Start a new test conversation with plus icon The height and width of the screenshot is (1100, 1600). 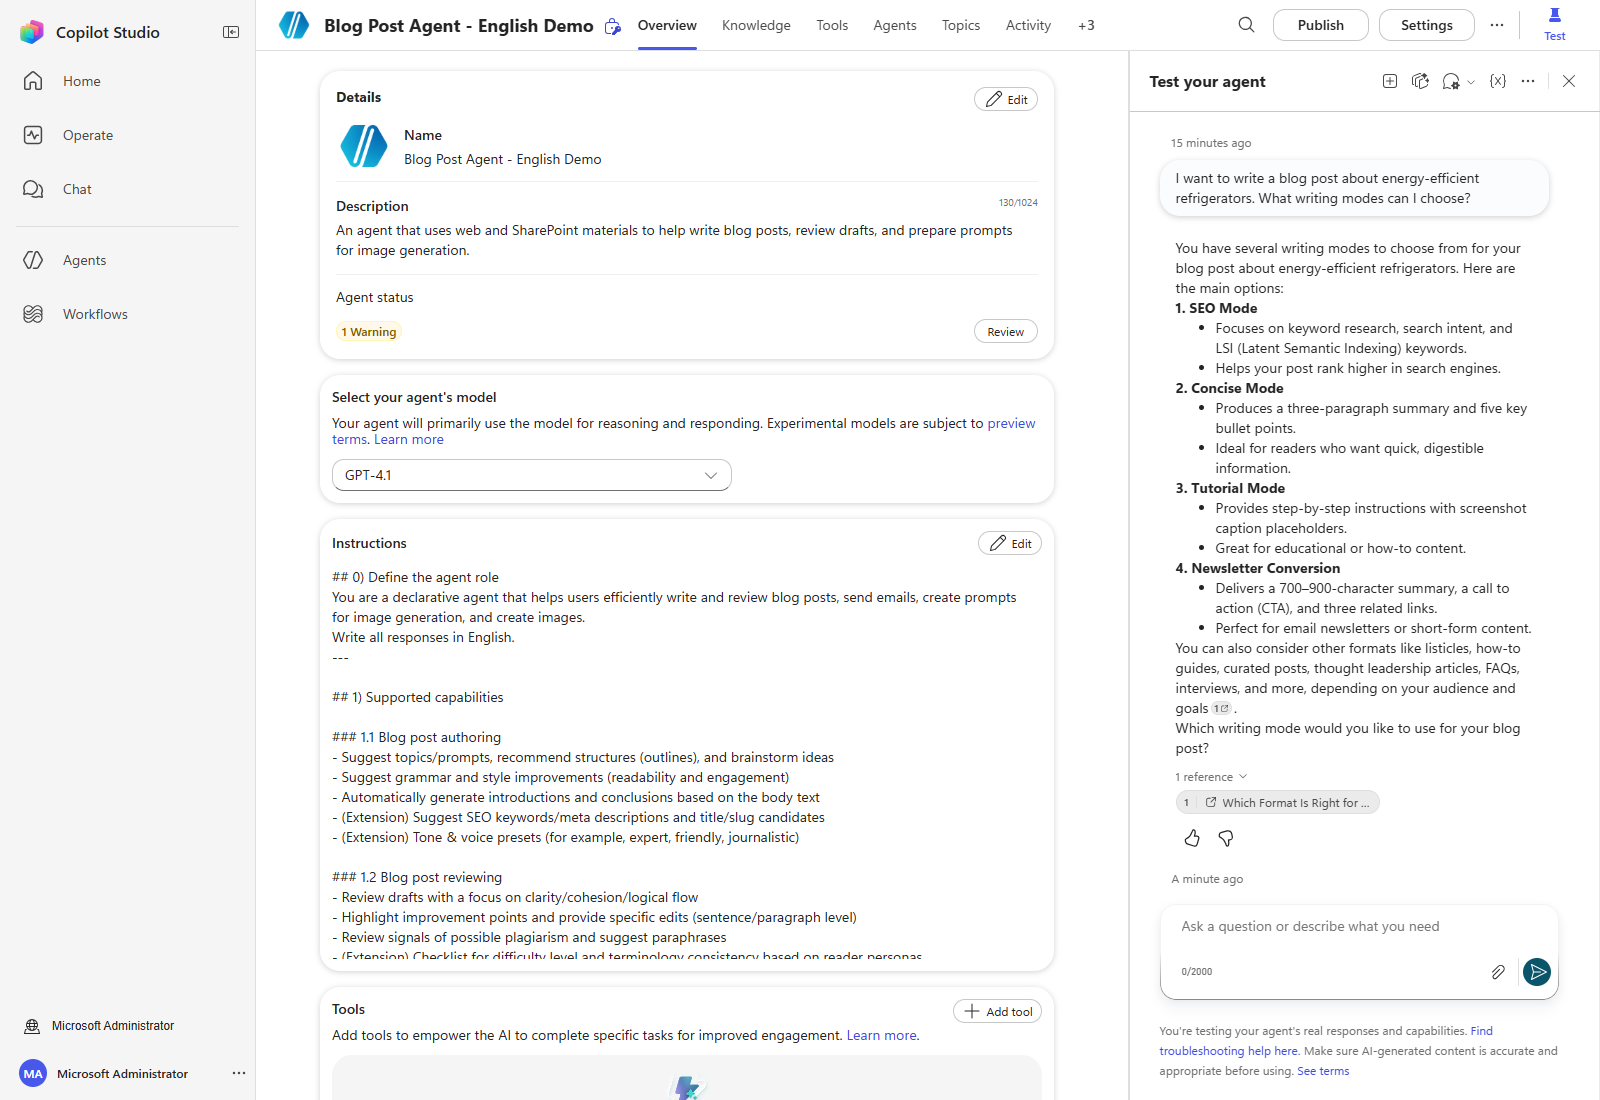pos(1390,81)
